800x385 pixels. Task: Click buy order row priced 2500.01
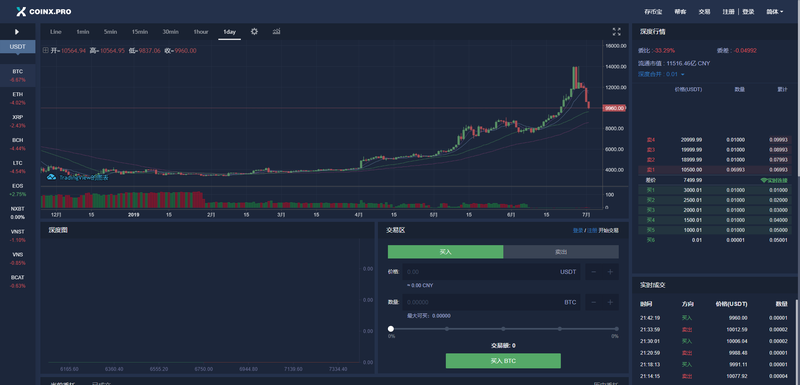tap(714, 200)
